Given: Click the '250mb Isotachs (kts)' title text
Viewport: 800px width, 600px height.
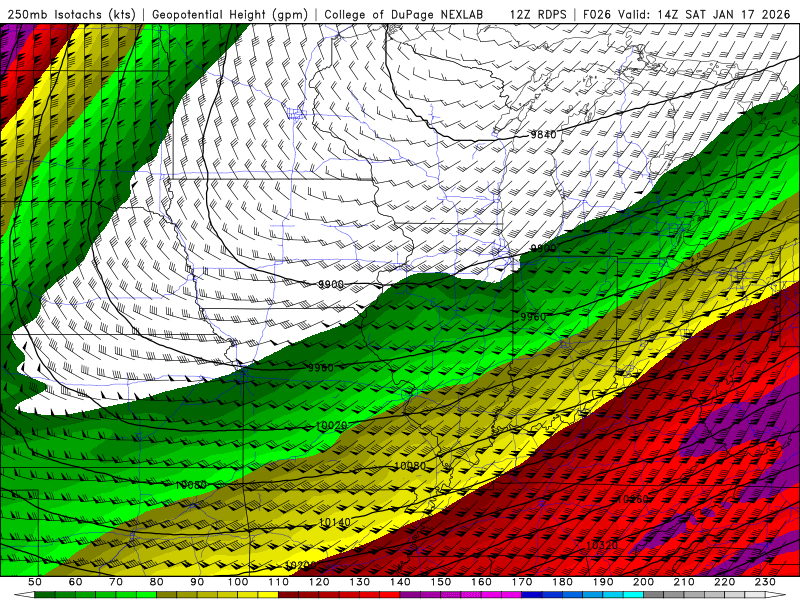Looking at the screenshot, I should [x=72, y=14].
